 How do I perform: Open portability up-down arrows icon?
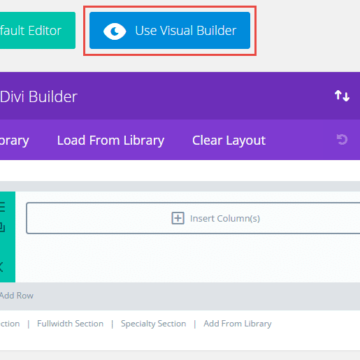point(342,96)
